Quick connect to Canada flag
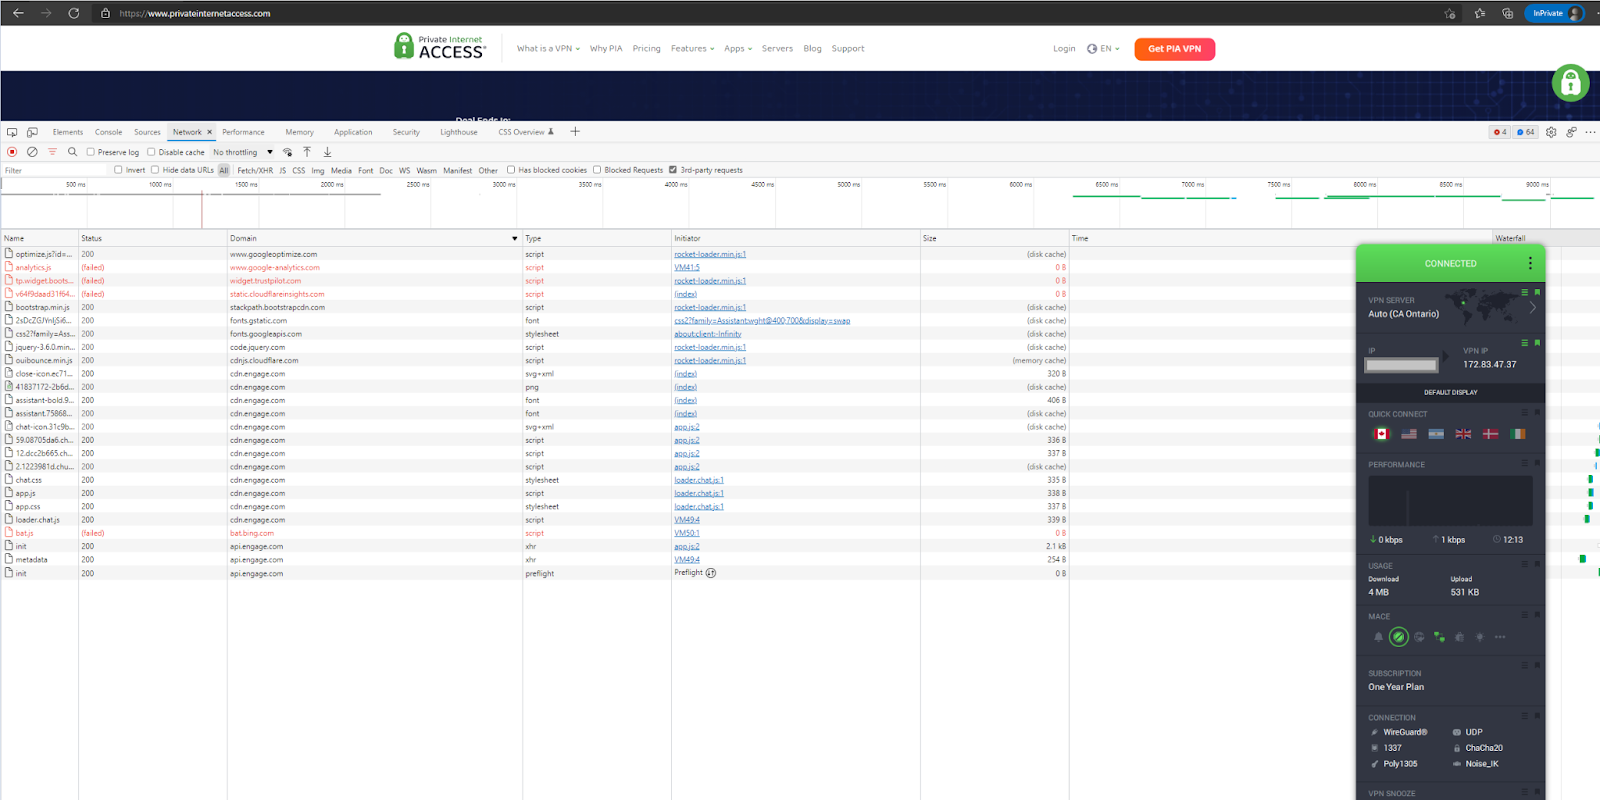This screenshot has width=1600, height=800. (1382, 434)
